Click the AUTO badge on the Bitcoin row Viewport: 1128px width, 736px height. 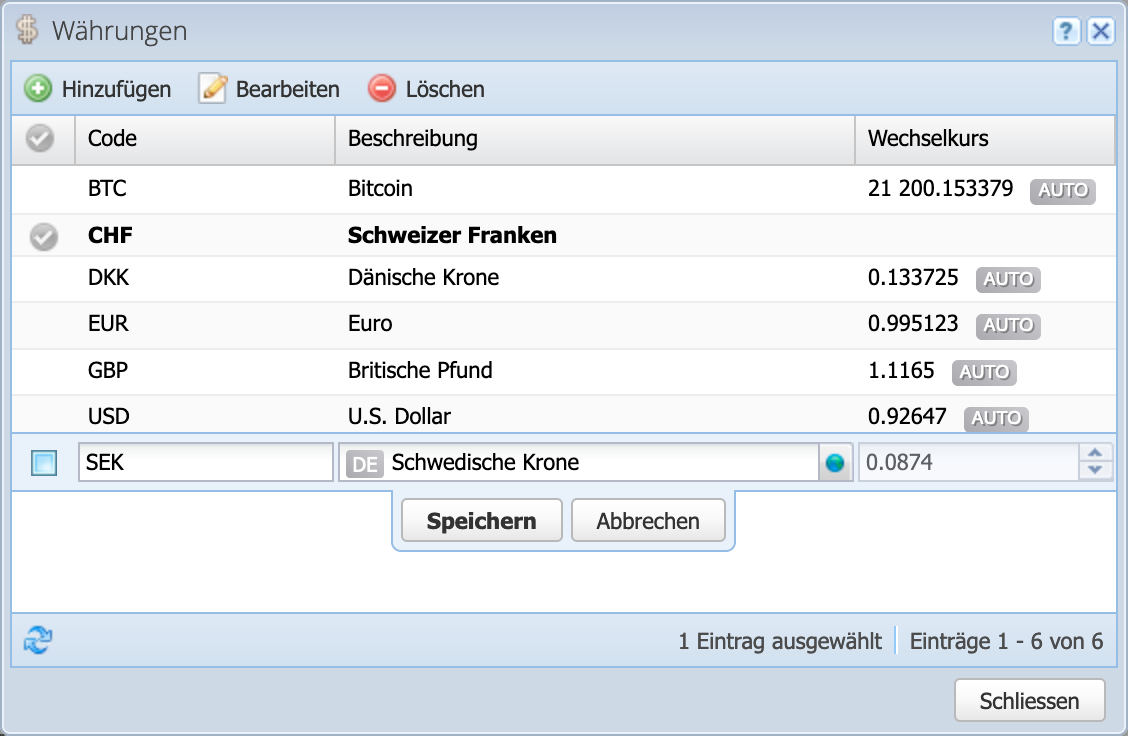(1062, 192)
